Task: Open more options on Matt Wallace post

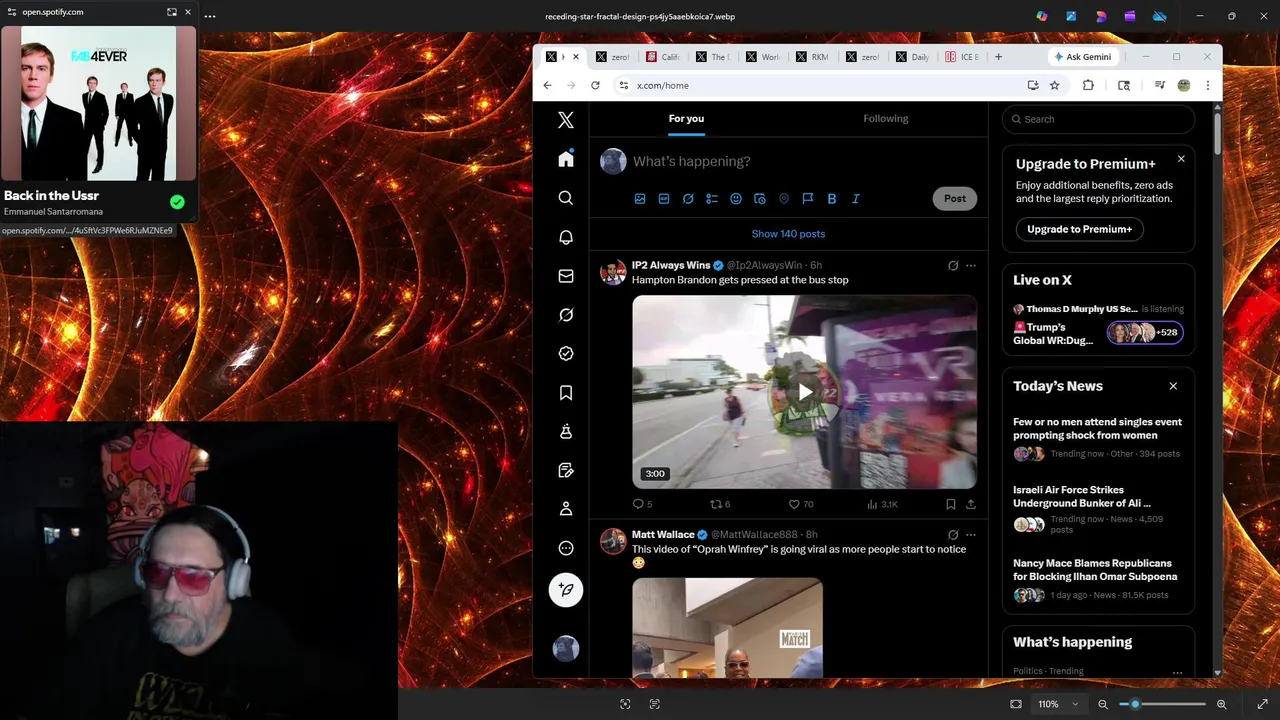Action: pos(971,535)
